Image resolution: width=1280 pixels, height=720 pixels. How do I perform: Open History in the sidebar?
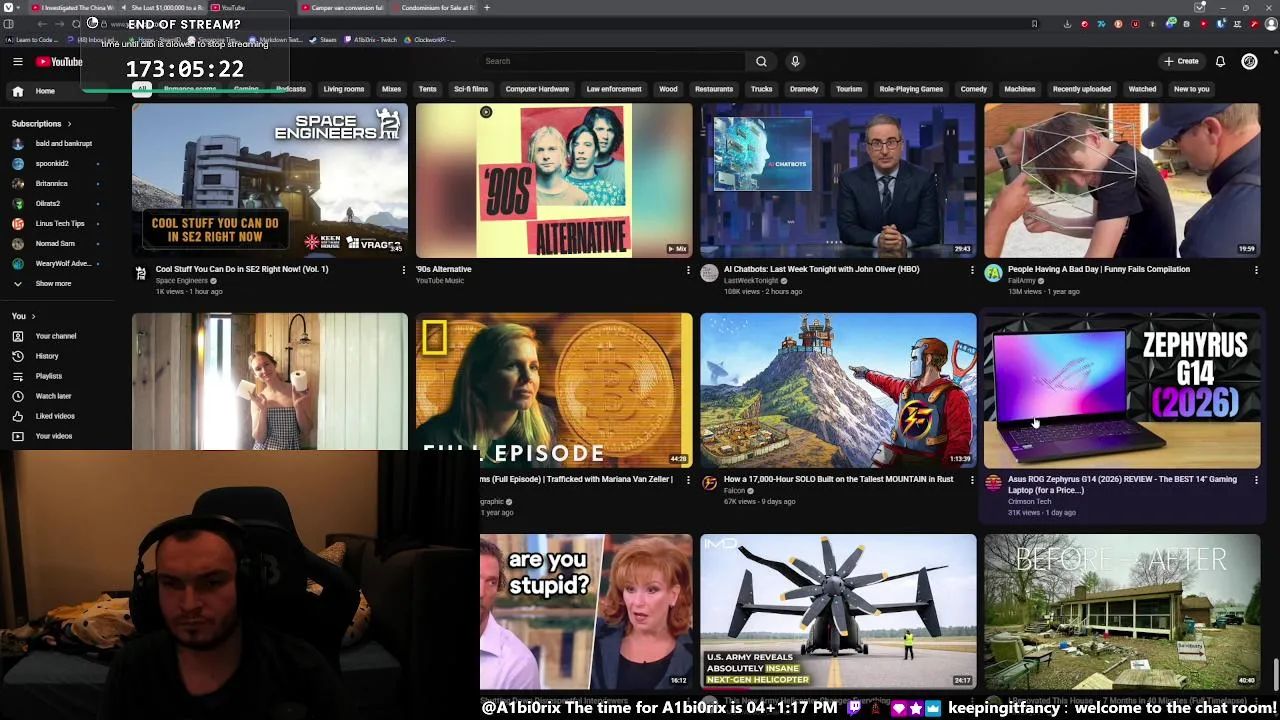pos(47,356)
